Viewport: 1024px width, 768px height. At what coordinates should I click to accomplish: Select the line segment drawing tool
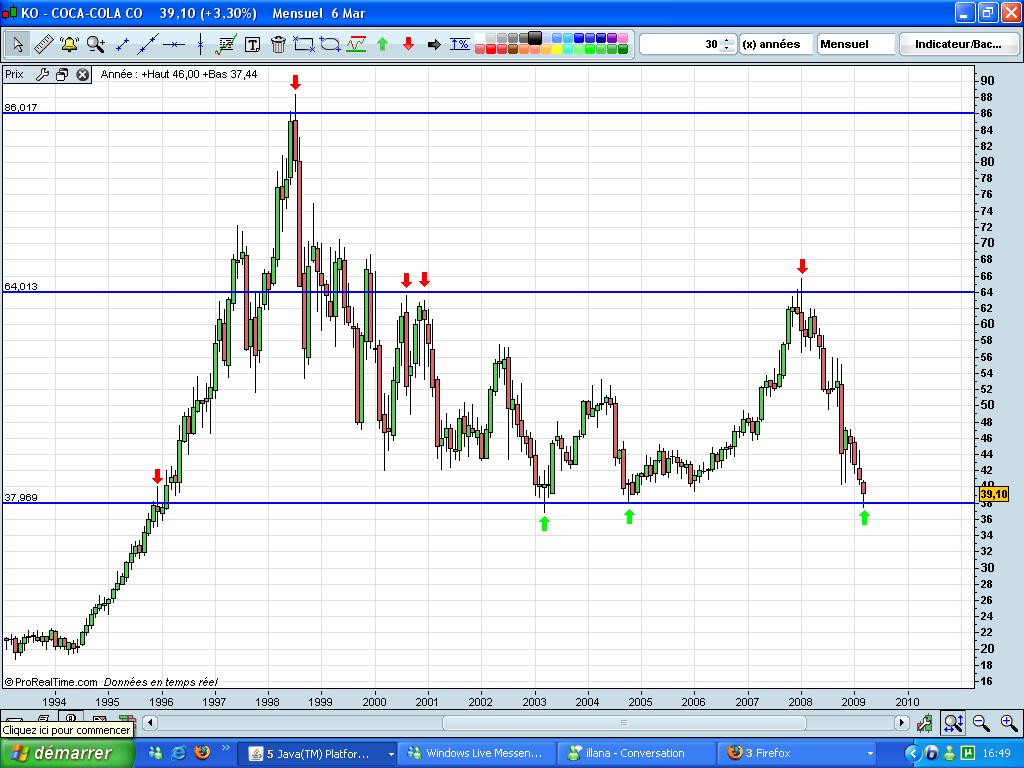tap(122, 44)
